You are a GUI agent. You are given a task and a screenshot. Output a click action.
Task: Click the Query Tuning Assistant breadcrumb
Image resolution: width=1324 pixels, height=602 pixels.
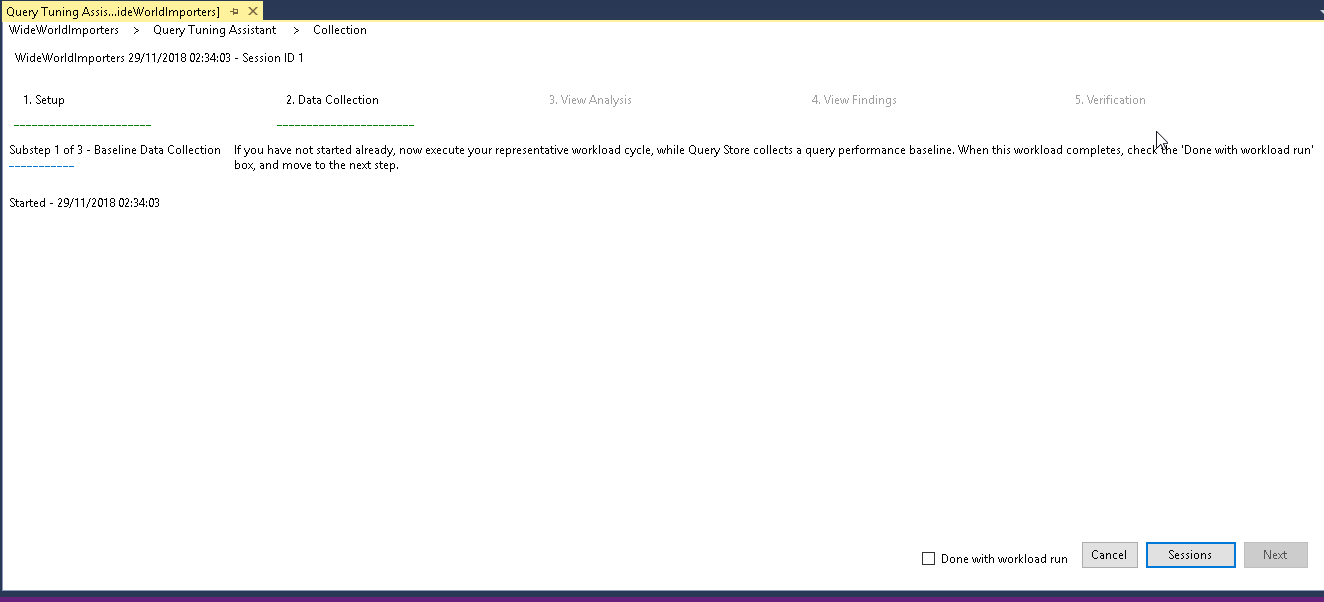tap(214, 30)
